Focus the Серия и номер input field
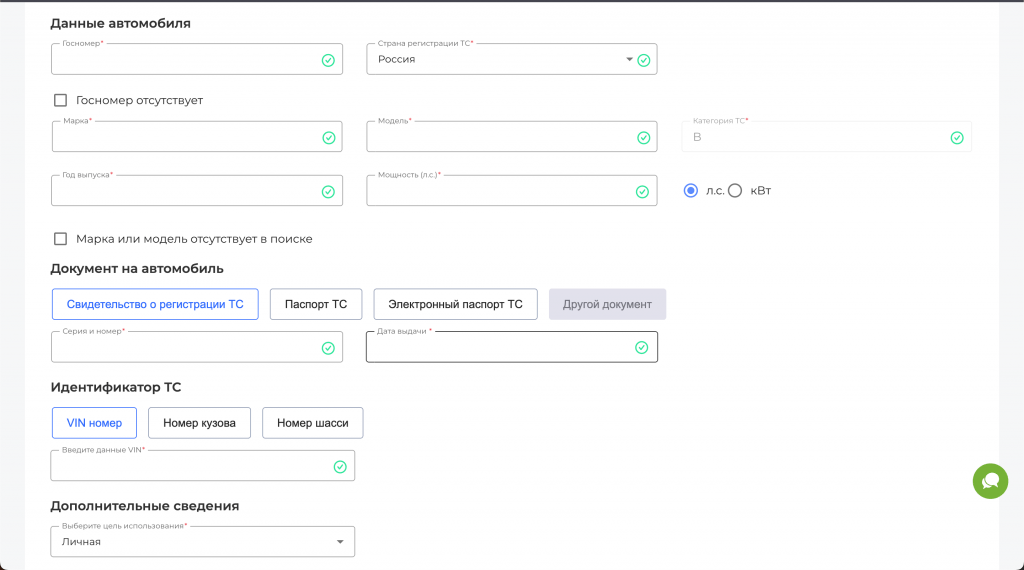Viewport: 1024px width, 570px height. (185, 348)
